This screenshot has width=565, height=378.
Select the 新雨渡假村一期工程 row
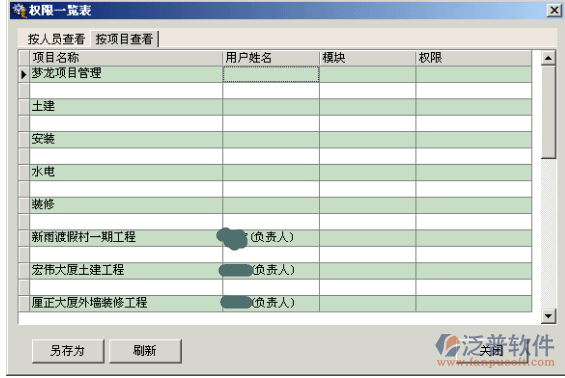(275, 238)
